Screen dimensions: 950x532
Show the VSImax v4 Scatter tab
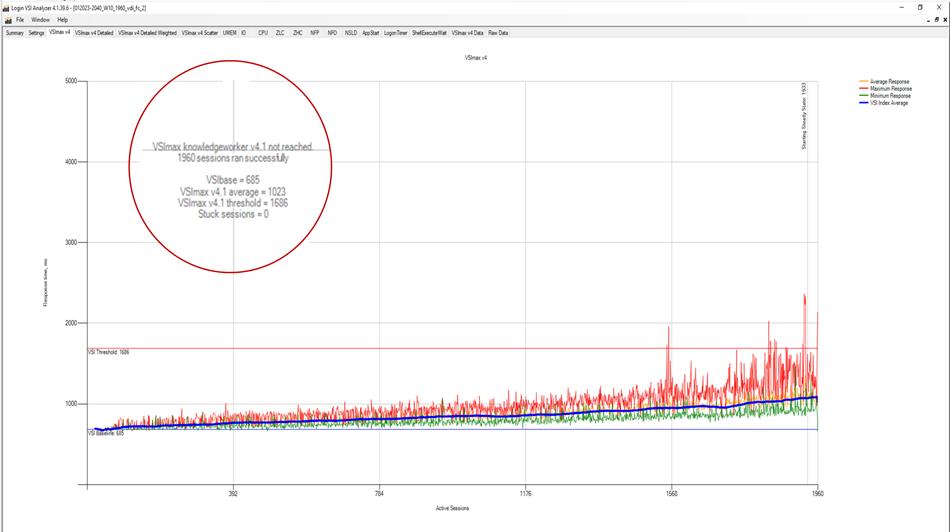click(x=200, y=32)
